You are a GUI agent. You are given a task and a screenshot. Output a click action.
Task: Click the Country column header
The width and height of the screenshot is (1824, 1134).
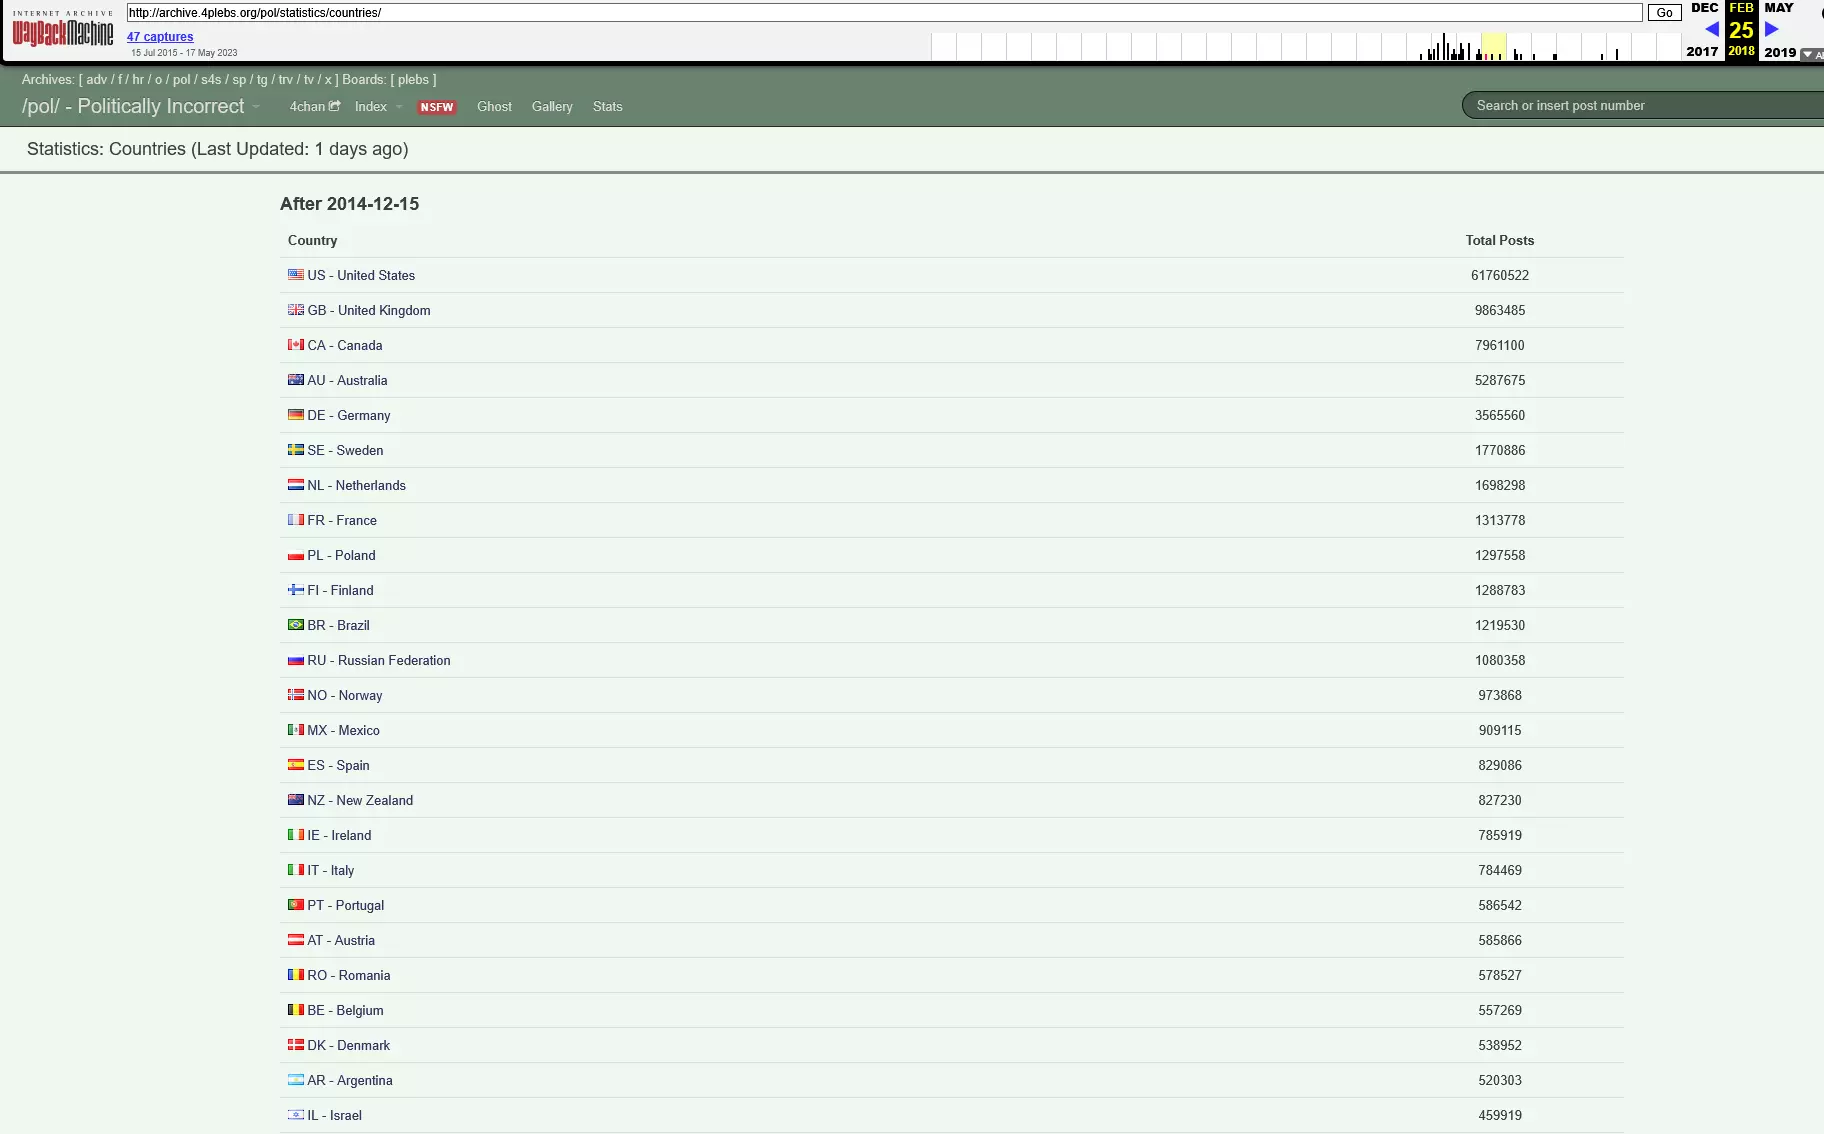point(312,240)
